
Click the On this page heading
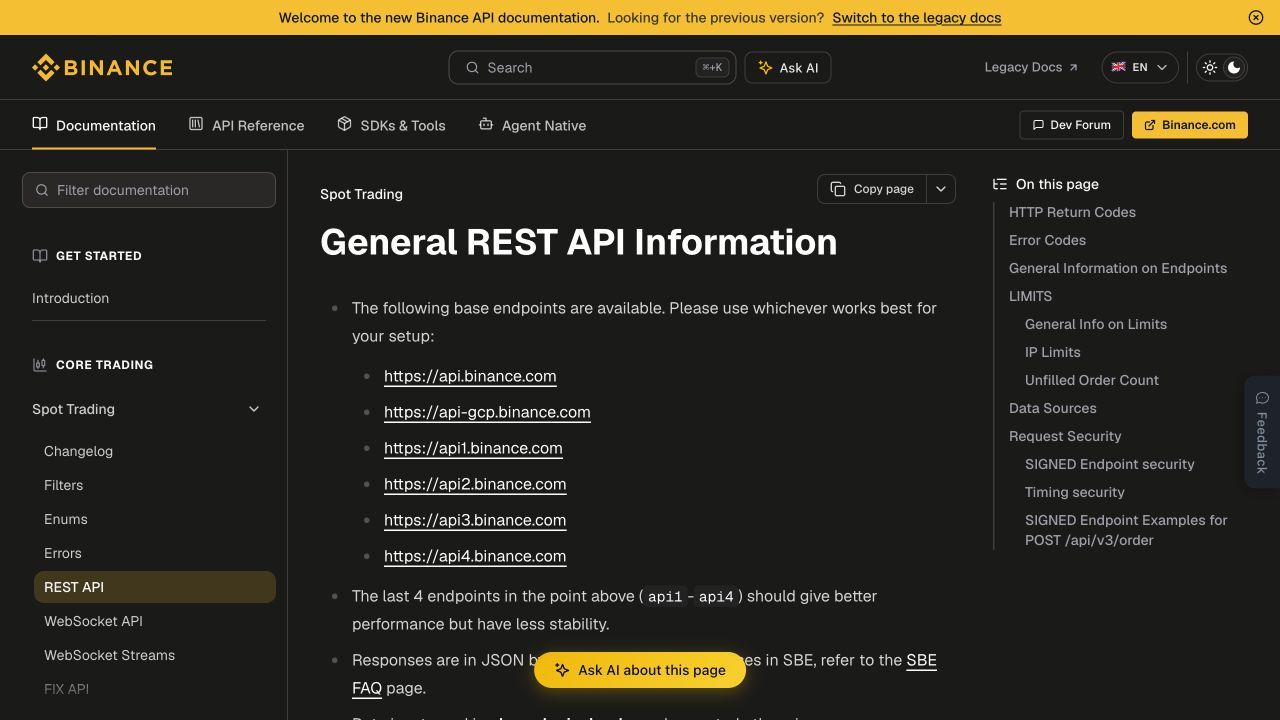tap(1057, 184)
